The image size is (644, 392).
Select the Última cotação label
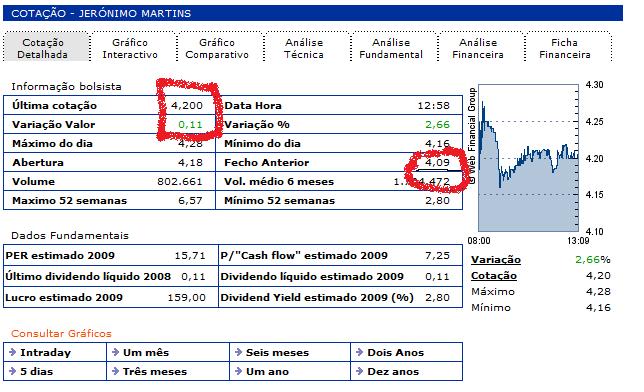pos(54,106)
